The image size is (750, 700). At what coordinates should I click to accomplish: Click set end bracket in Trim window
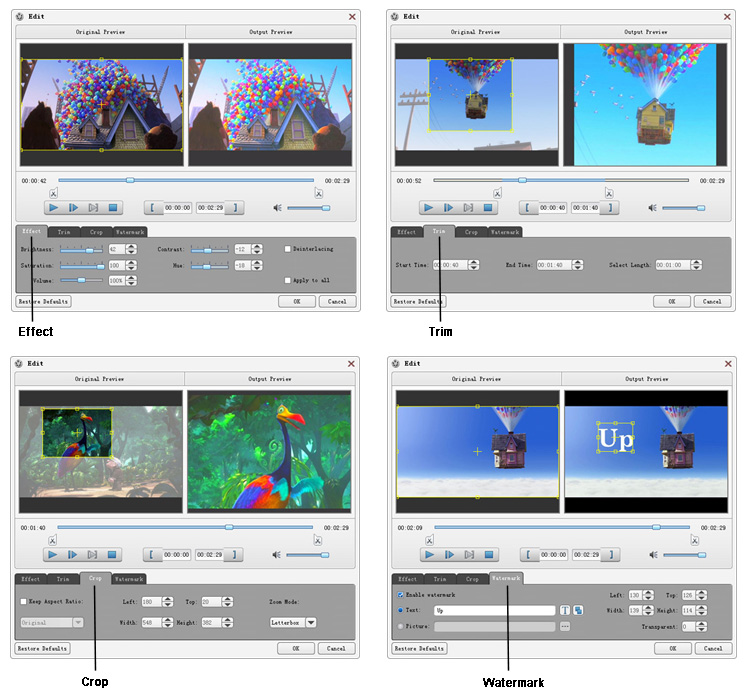point(610,208)
